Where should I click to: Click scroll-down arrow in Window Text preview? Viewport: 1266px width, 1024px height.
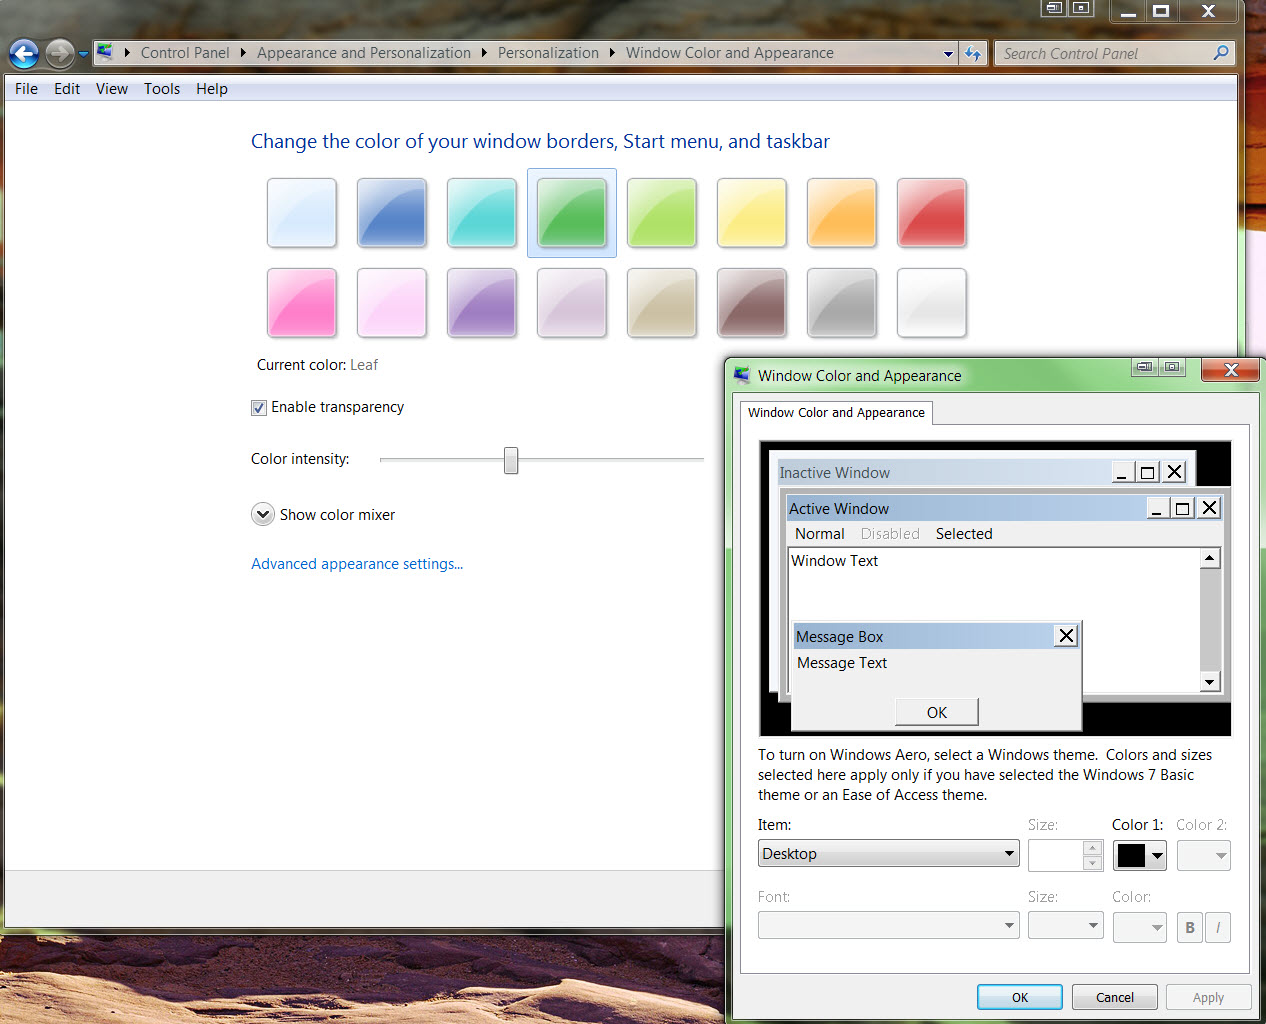tap(1210, 682)
